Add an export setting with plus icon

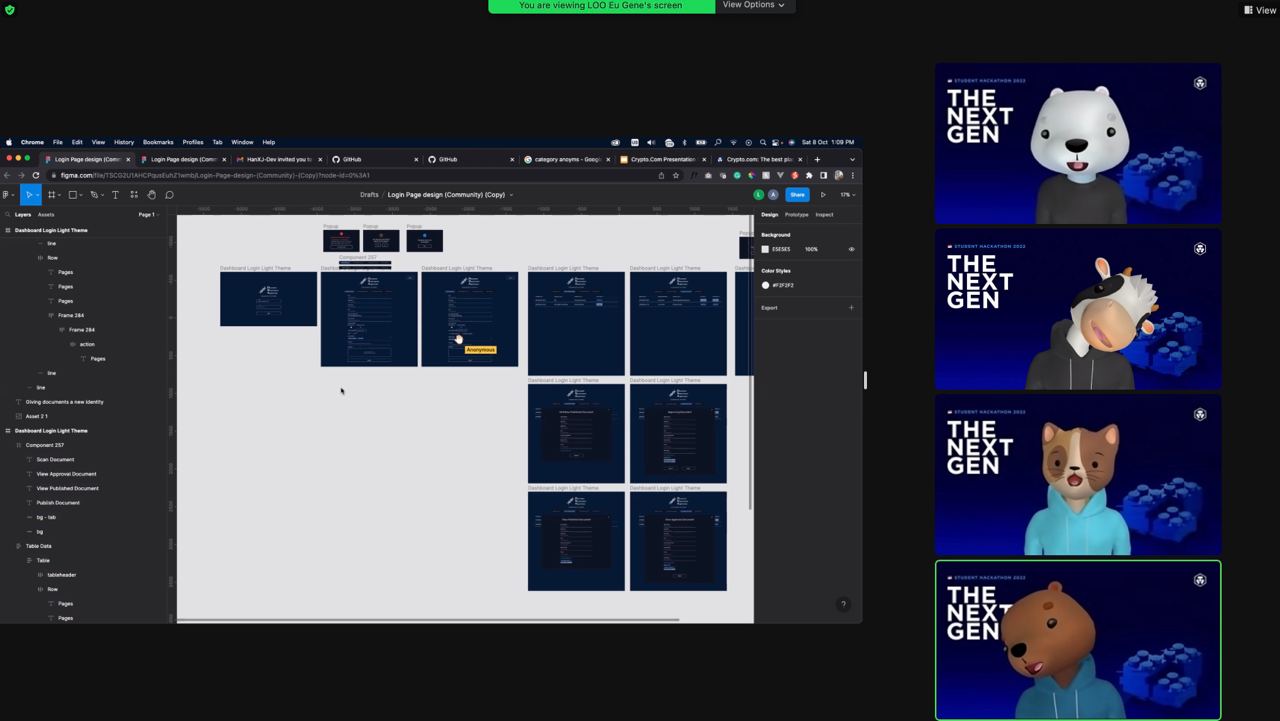[x=851, y=308]
